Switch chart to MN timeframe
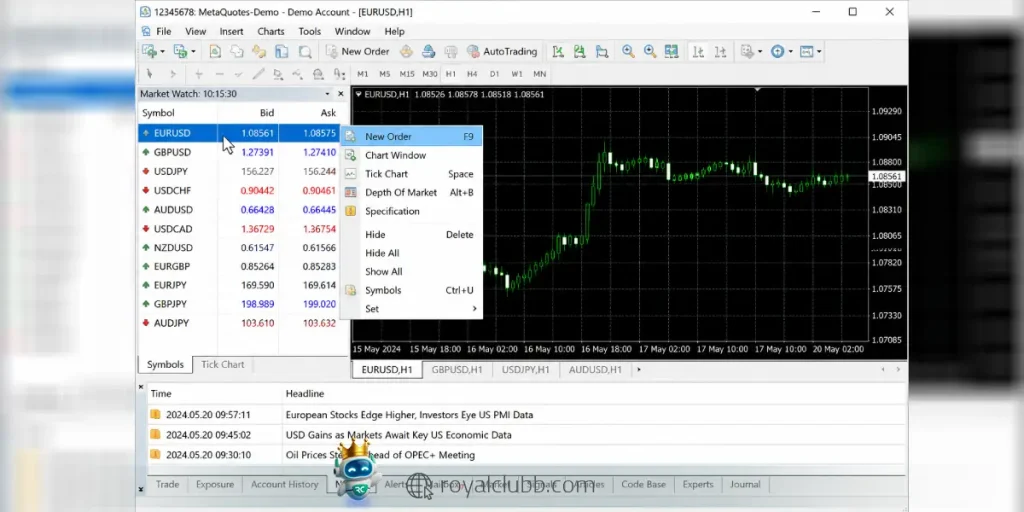The image size is (1024, 512). click(x=539, y=74)
